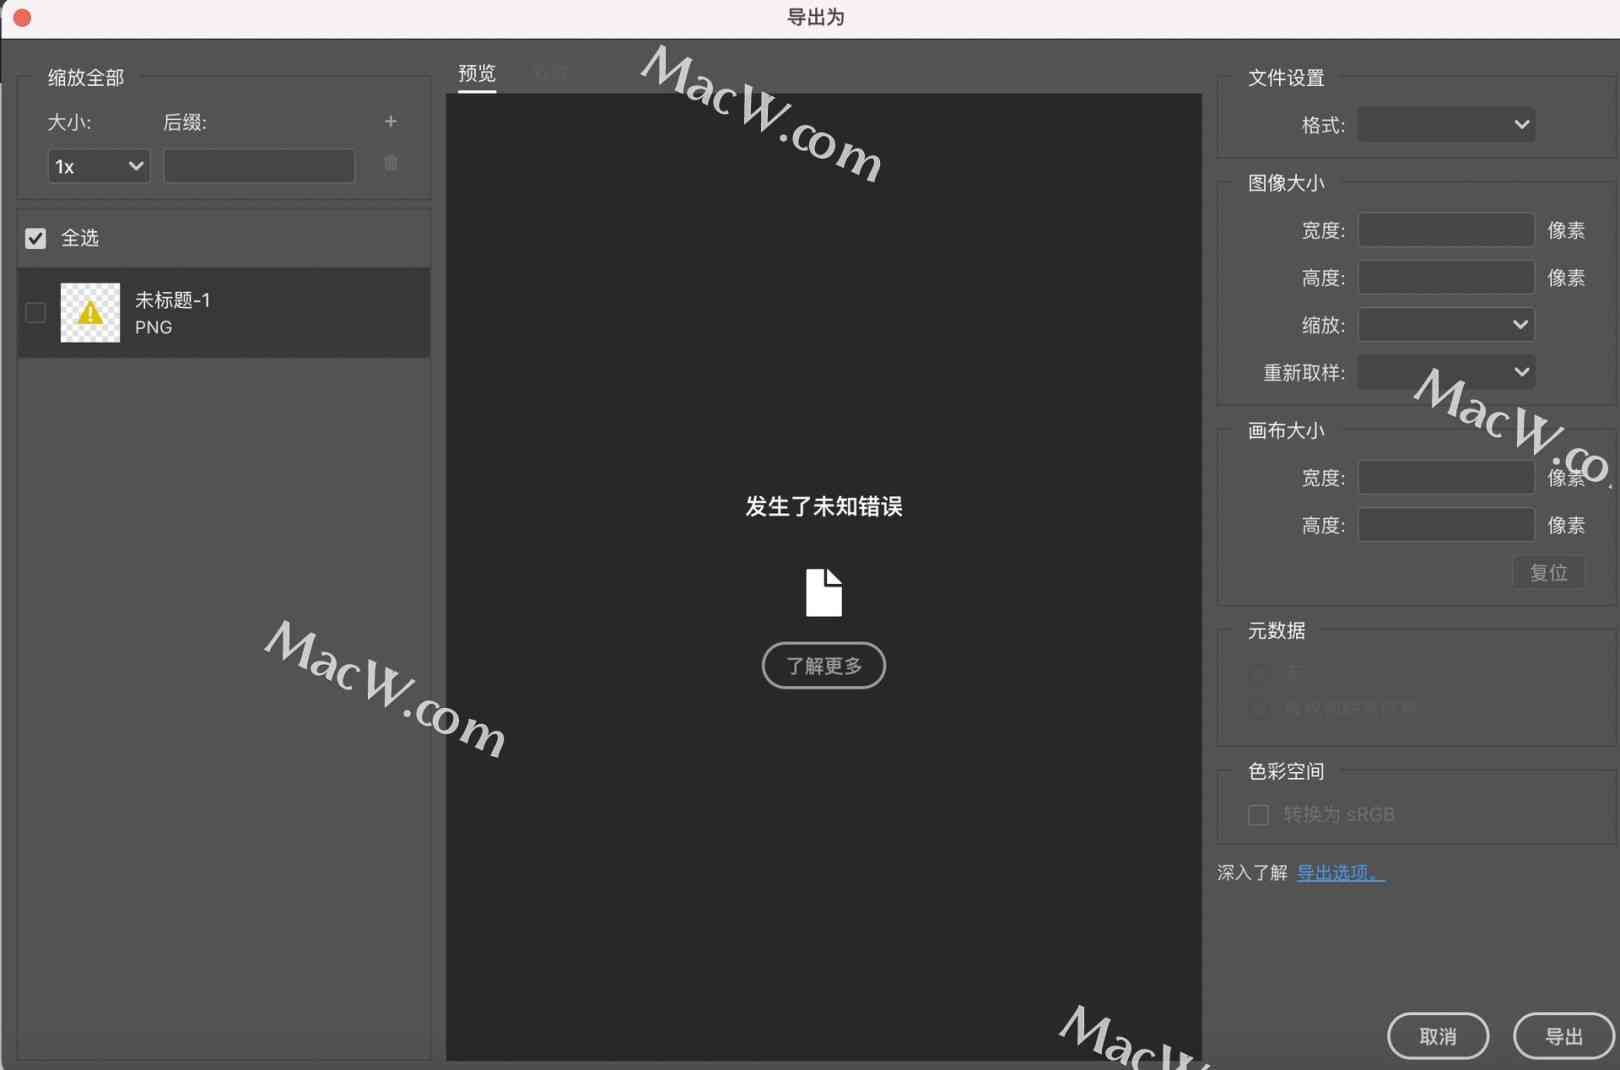
Task: Select the copyright and contact info metadata radio
Action: pyautogui.click(x=1259, y=709)
